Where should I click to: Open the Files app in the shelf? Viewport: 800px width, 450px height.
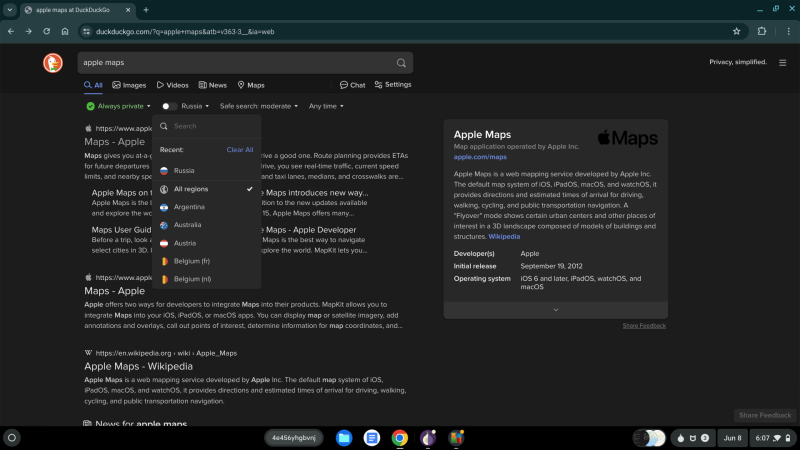click(344, 438)
